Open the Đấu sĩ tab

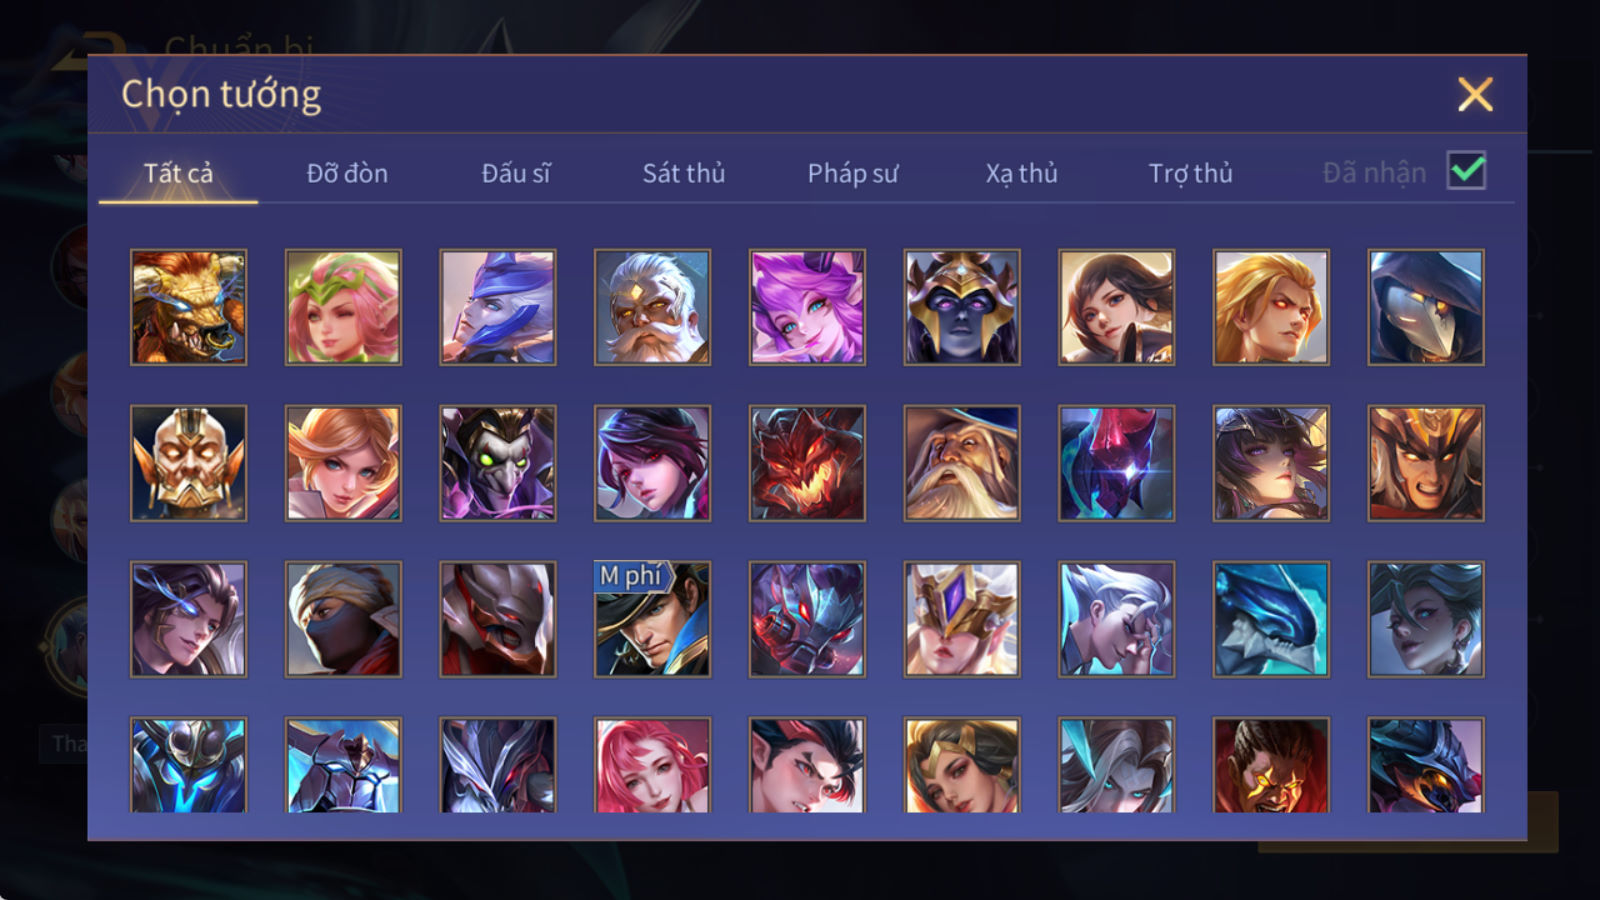coord(516,173)
